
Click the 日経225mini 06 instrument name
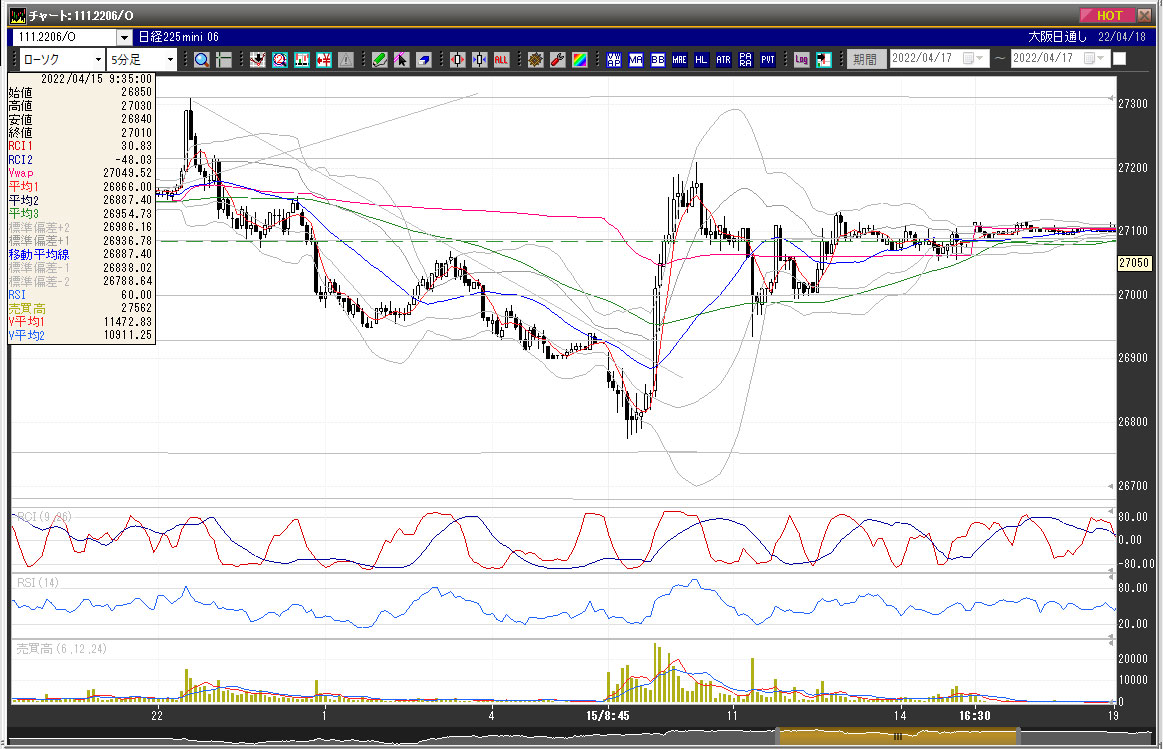pos(179,37)
